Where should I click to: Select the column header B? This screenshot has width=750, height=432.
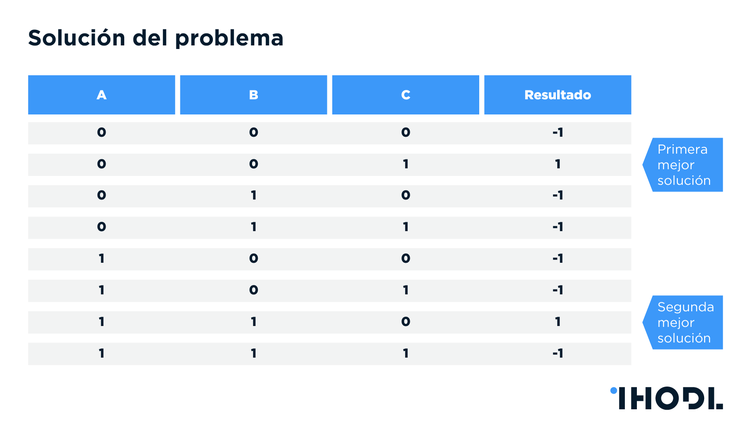(253, 95)
